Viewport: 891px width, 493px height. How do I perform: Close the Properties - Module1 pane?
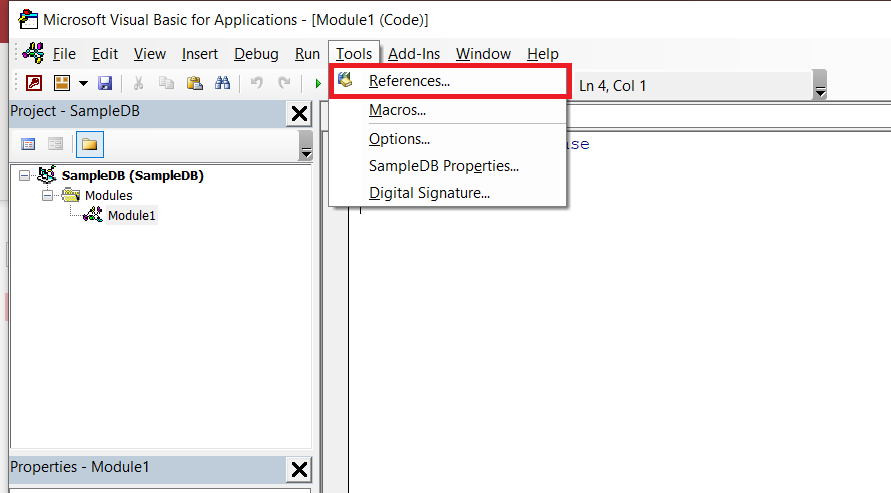pos(299,469)
